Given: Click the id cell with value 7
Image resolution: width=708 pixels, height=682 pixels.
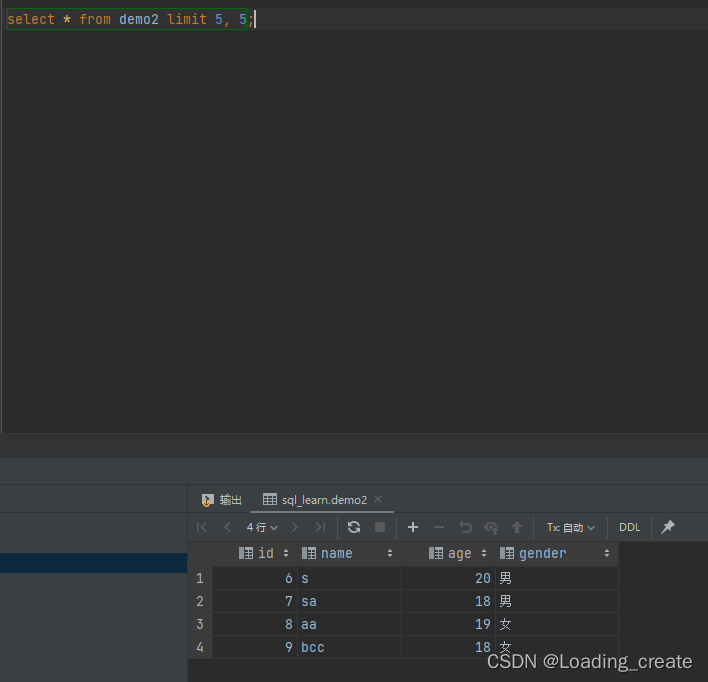Looking at the screenshot, I should click(255, 601).
